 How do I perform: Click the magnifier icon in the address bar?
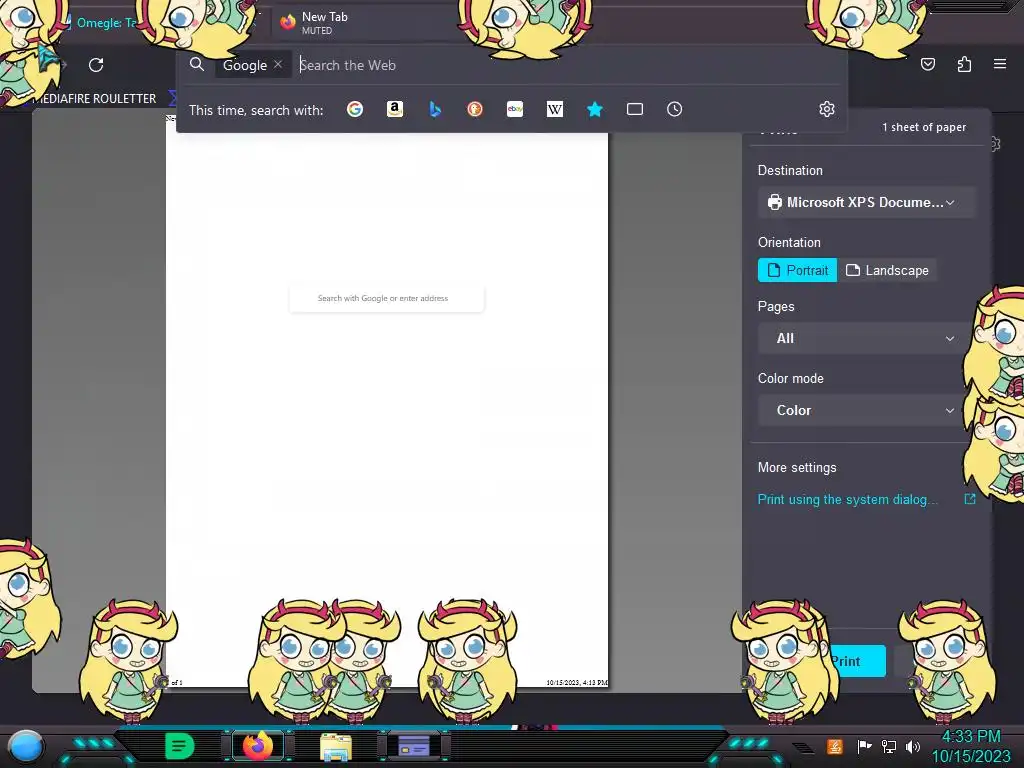pyautogui.click(x=197, y=64)
